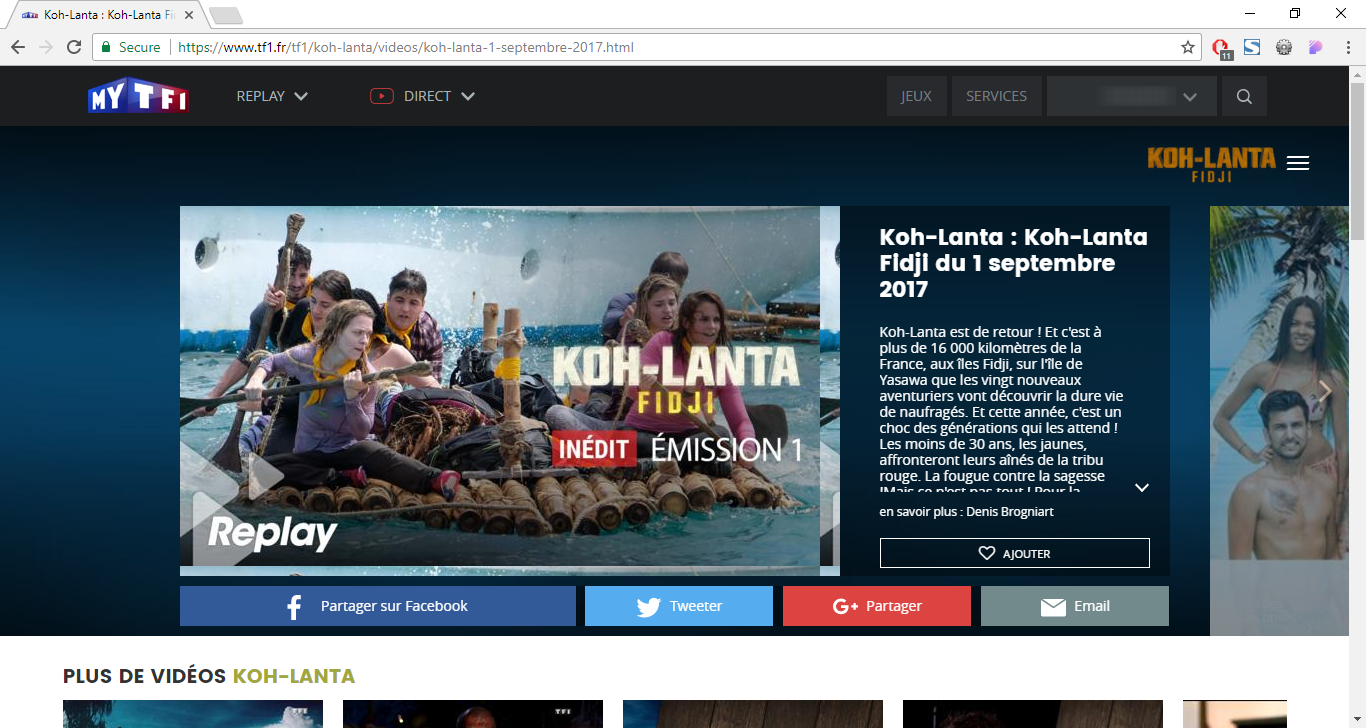This screenshot has width=1366, height=728.
Task: Play the Koh-Lanta Émission 1 video
Action: click(x=510, y=391)
